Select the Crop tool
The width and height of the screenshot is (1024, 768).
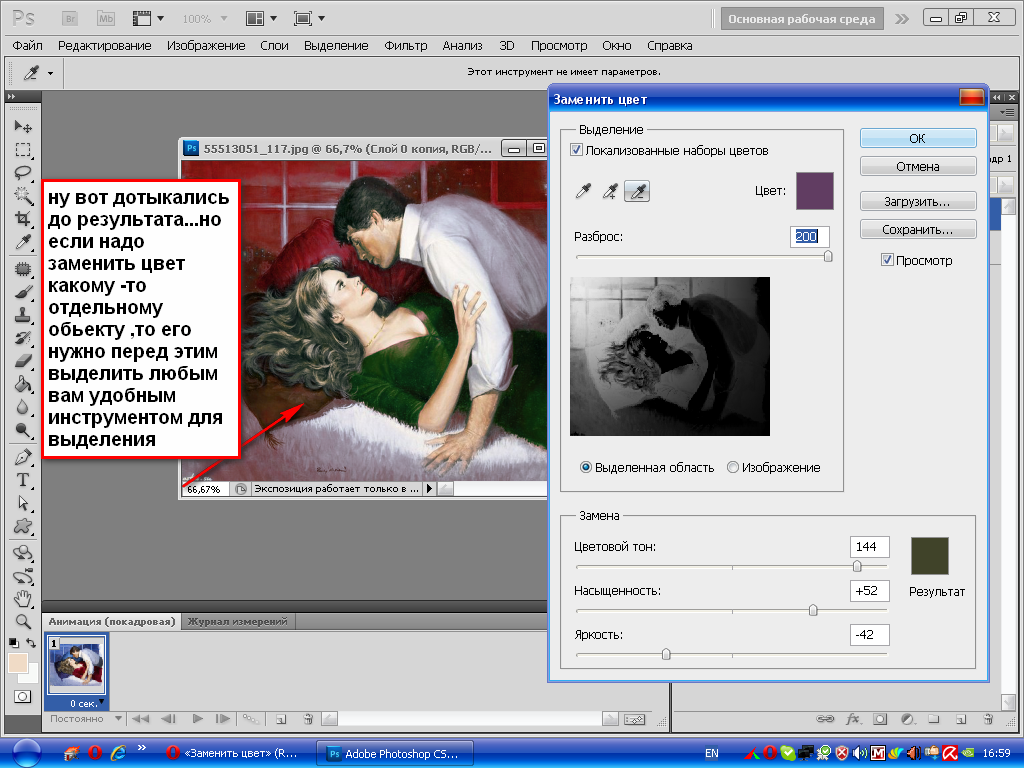[x=23, y=218]
